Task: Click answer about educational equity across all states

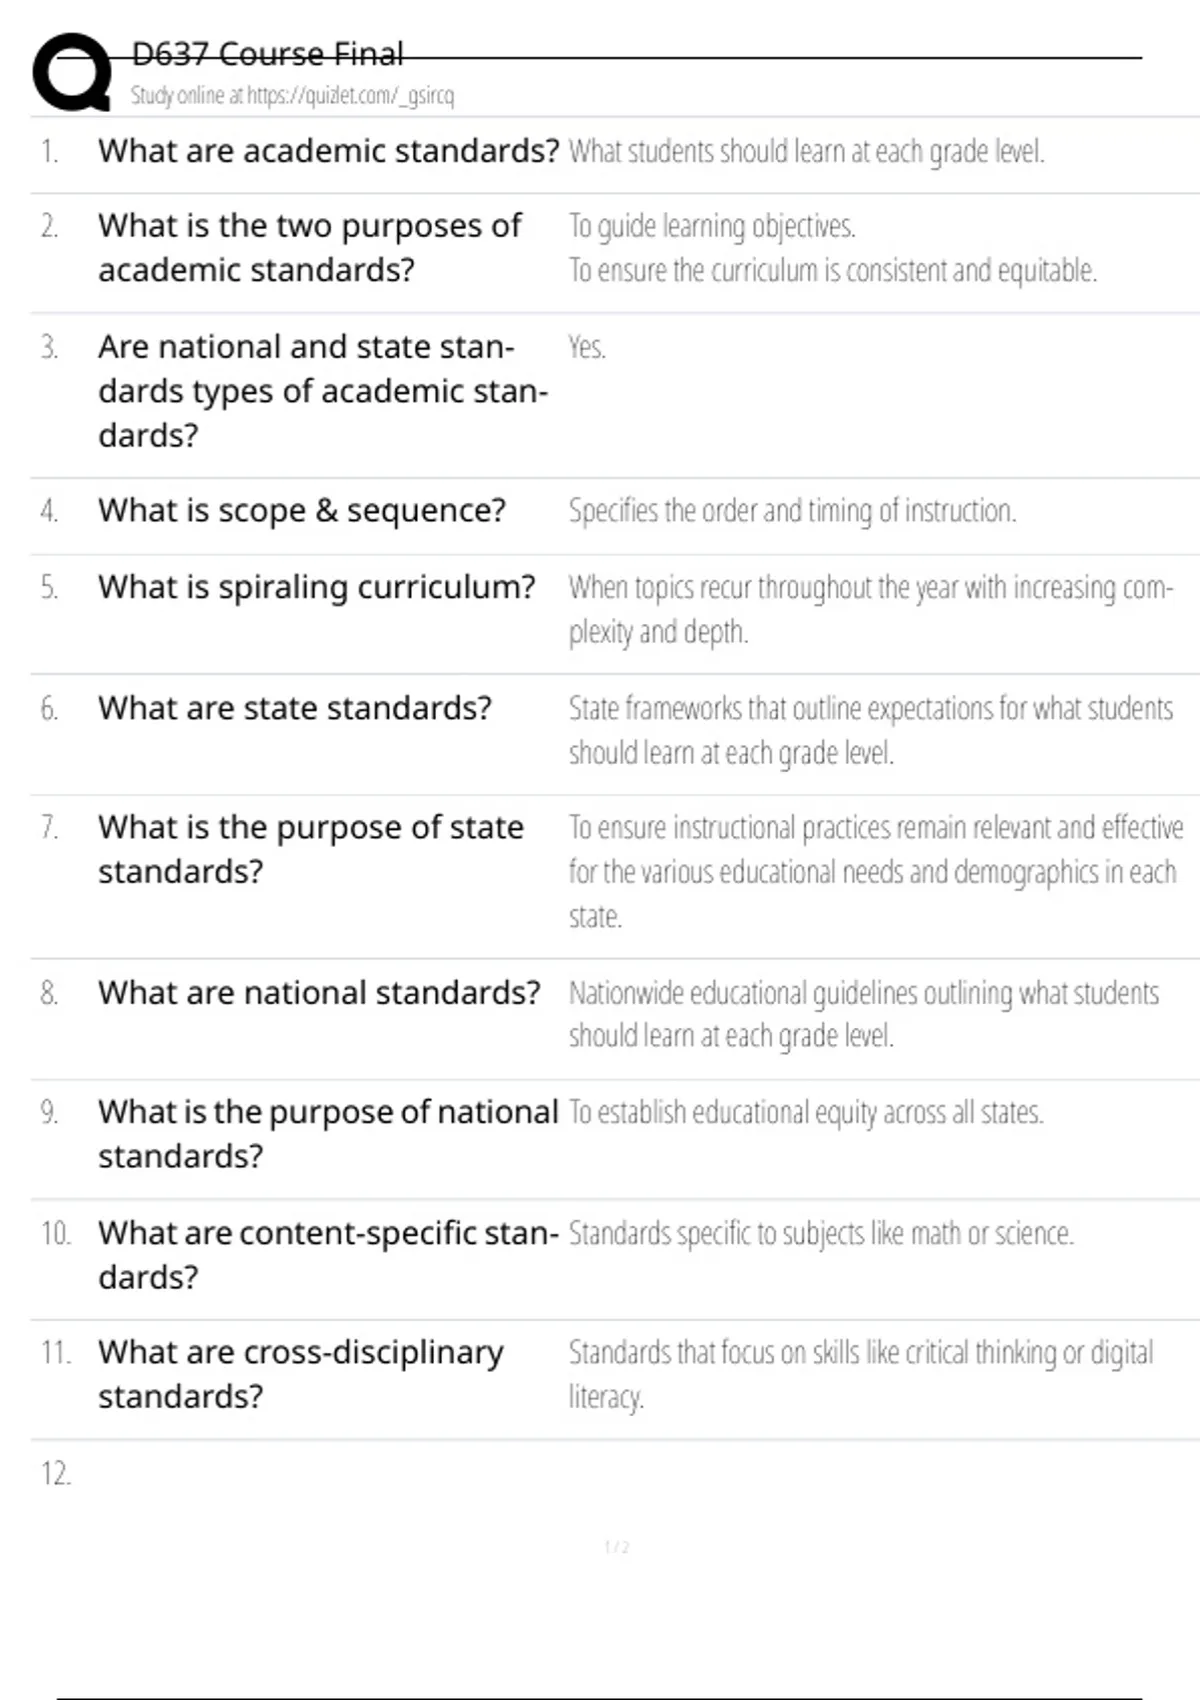Action: tap(806, 1113)
